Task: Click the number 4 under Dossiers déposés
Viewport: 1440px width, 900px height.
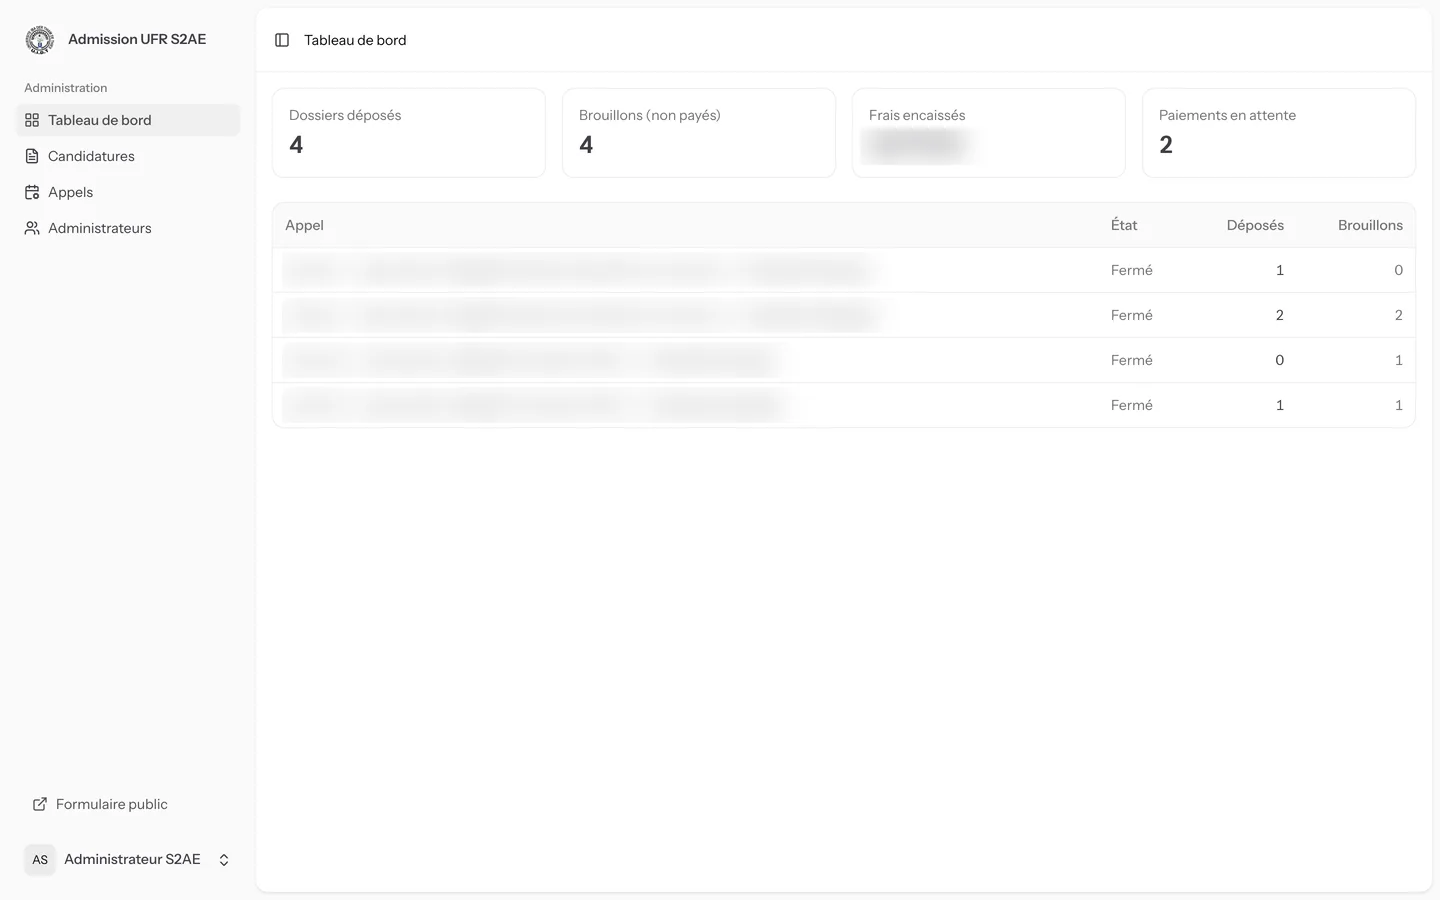Action: pyautogui.click(x=296, y=145)
